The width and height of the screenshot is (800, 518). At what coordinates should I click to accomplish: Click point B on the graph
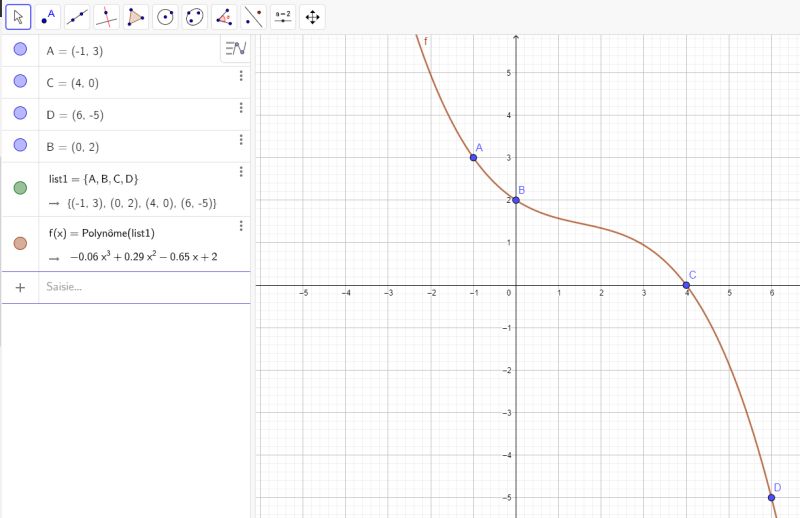[x=516, y=200]
